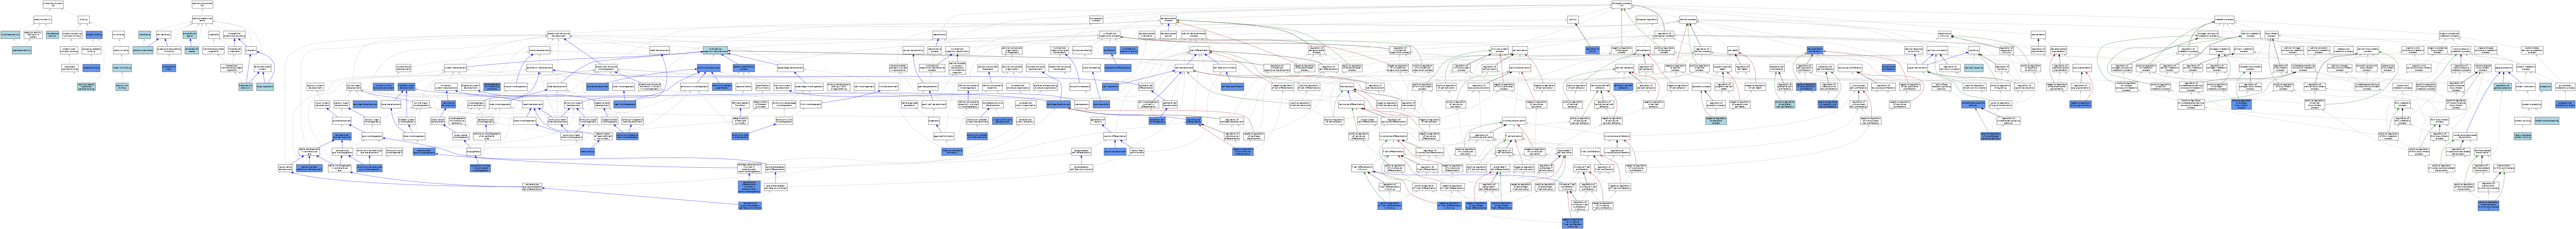Click the 'animal organ development' node

tap(354, 87)
